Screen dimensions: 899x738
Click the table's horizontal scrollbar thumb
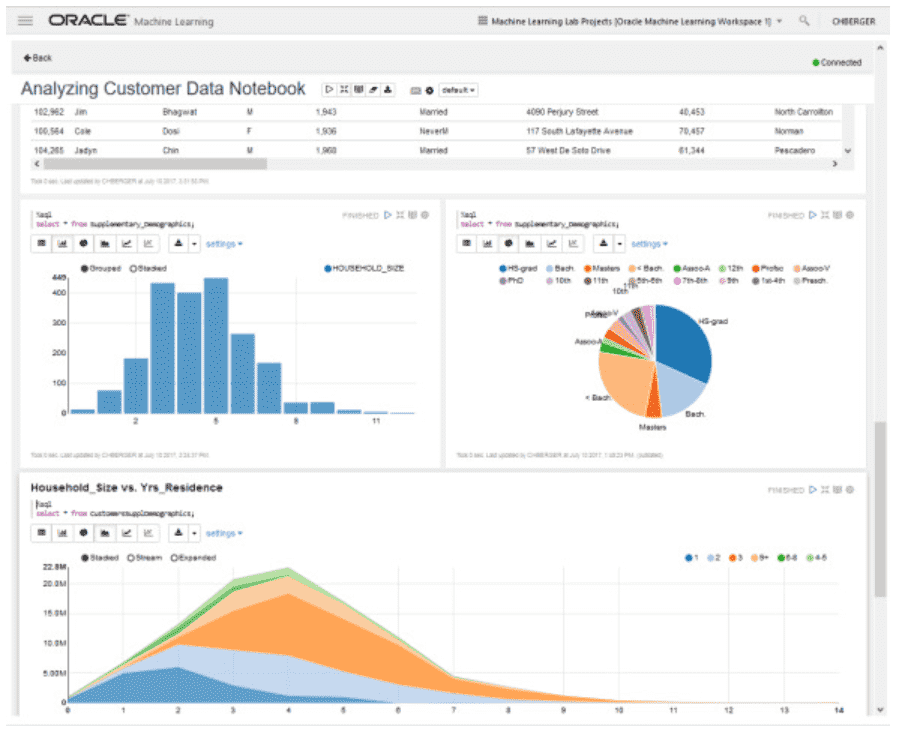[155, 164]
